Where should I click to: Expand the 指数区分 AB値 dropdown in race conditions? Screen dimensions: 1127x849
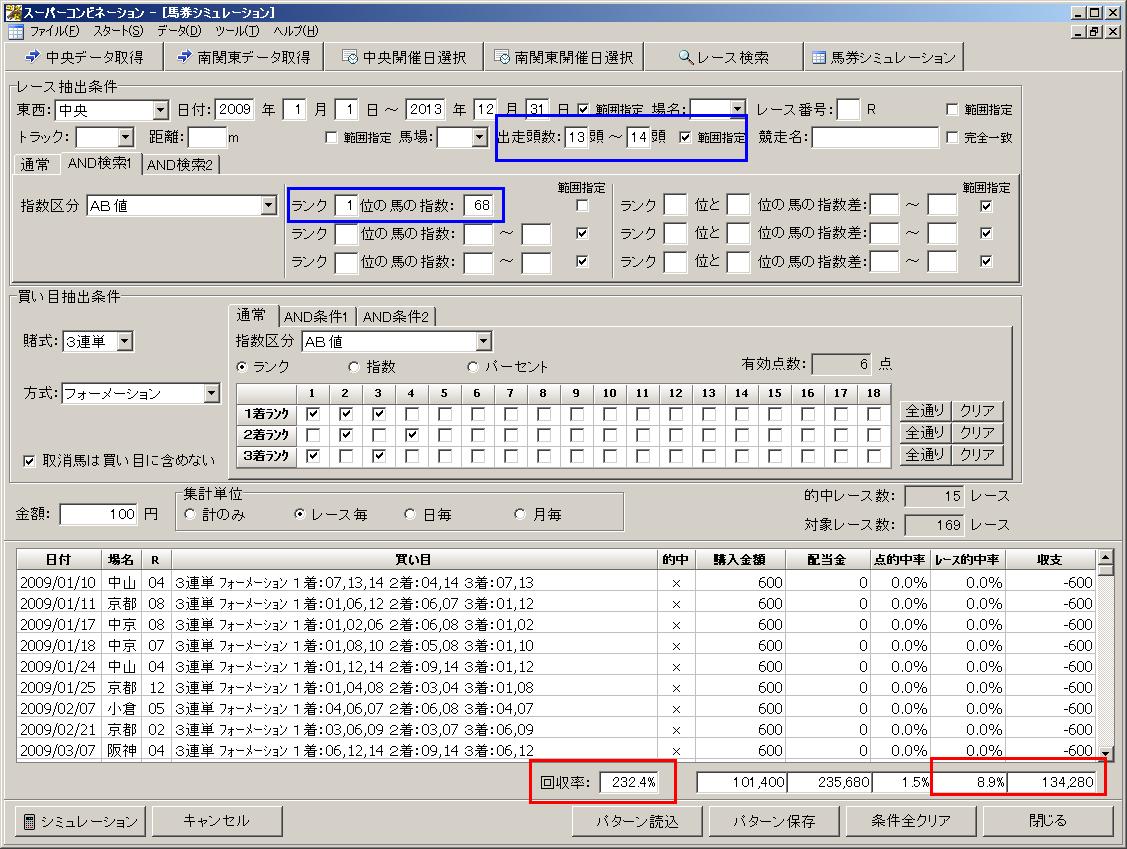(x=268, y=206)
